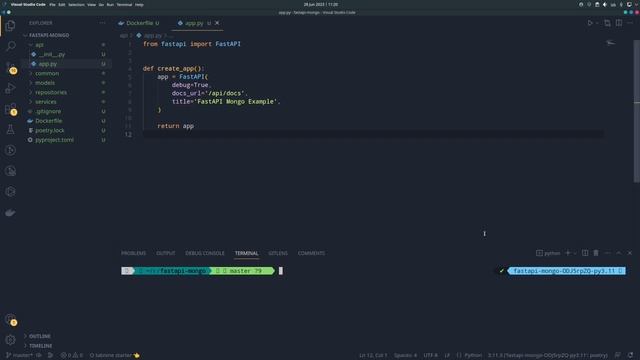Open the Help menu
The image size is (640, 360).
[x=139, y=4]
